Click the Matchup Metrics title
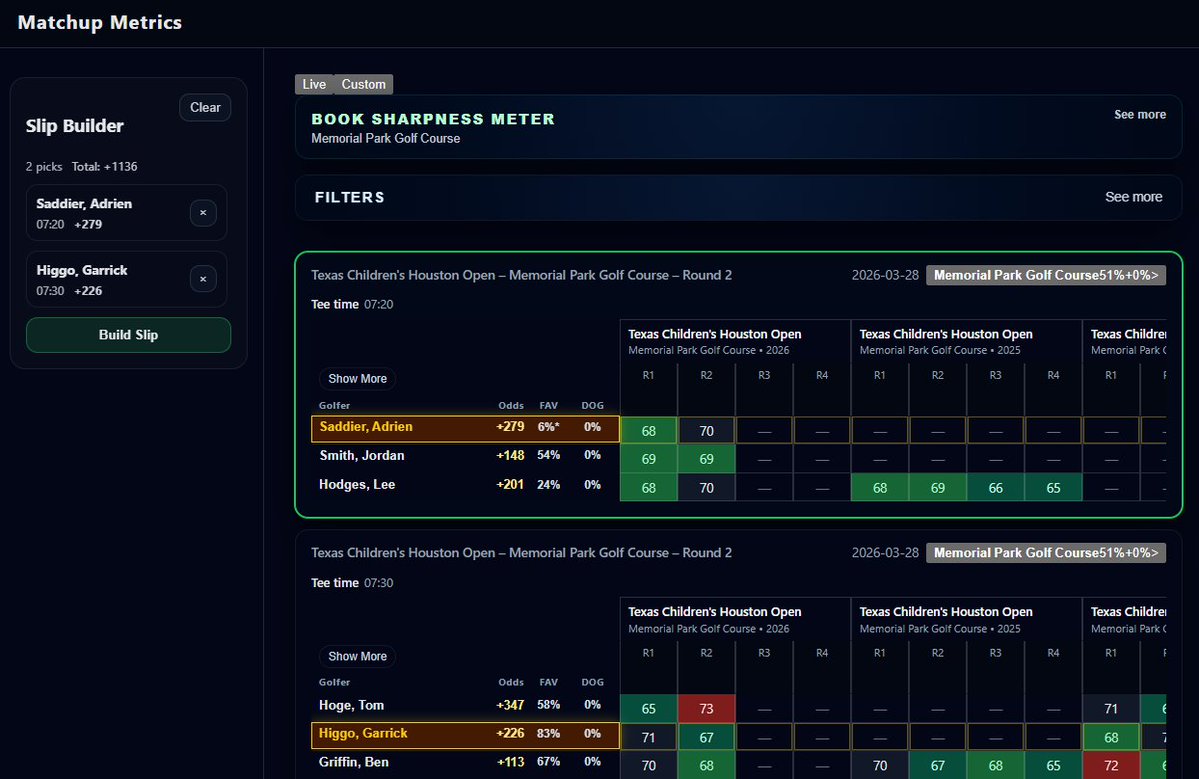This screenshot has width=1199, height=779. click(x=99, y=23)
